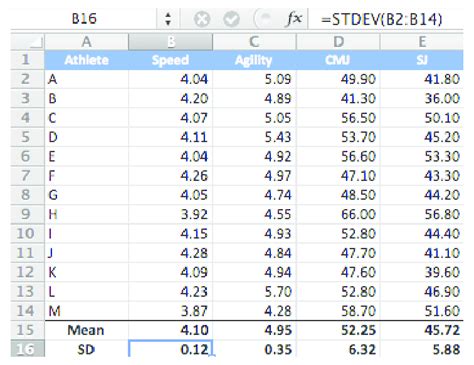Image resolution: width=474 pixels, height=365 pixels.
Task: Click the Name Box showing B16
Action: 84,19
